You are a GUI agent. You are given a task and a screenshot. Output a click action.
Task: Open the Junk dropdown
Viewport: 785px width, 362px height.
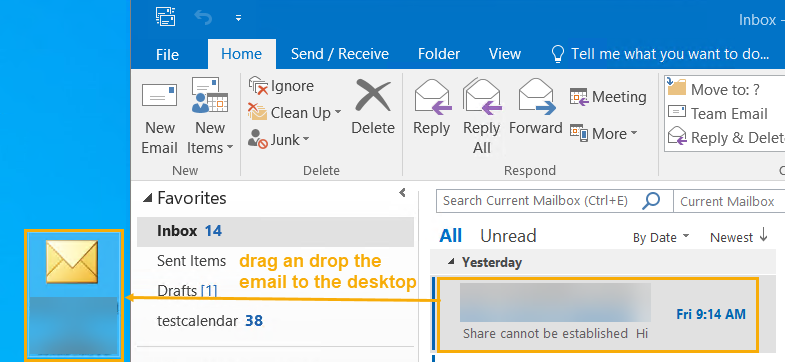coord(279,140)
